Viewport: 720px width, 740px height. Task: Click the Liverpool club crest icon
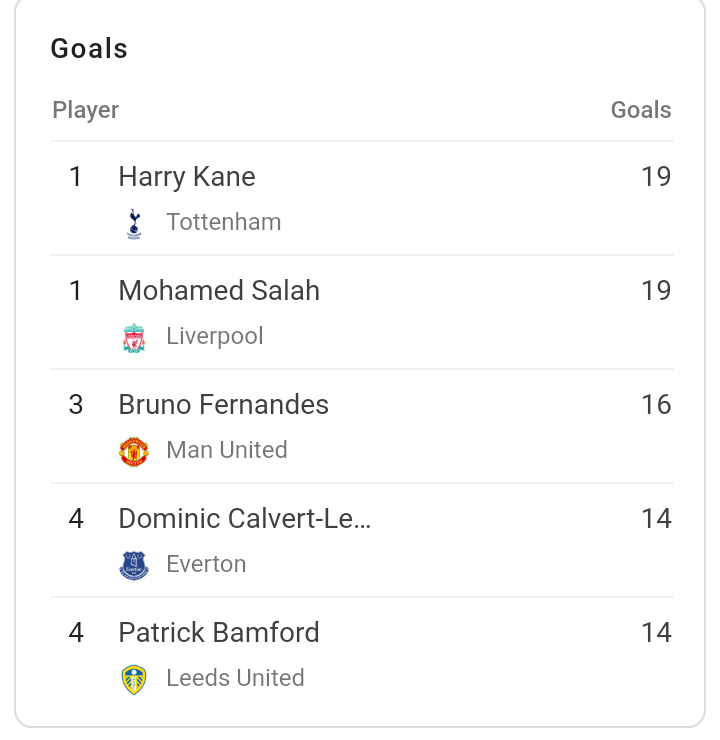point(134,338)
